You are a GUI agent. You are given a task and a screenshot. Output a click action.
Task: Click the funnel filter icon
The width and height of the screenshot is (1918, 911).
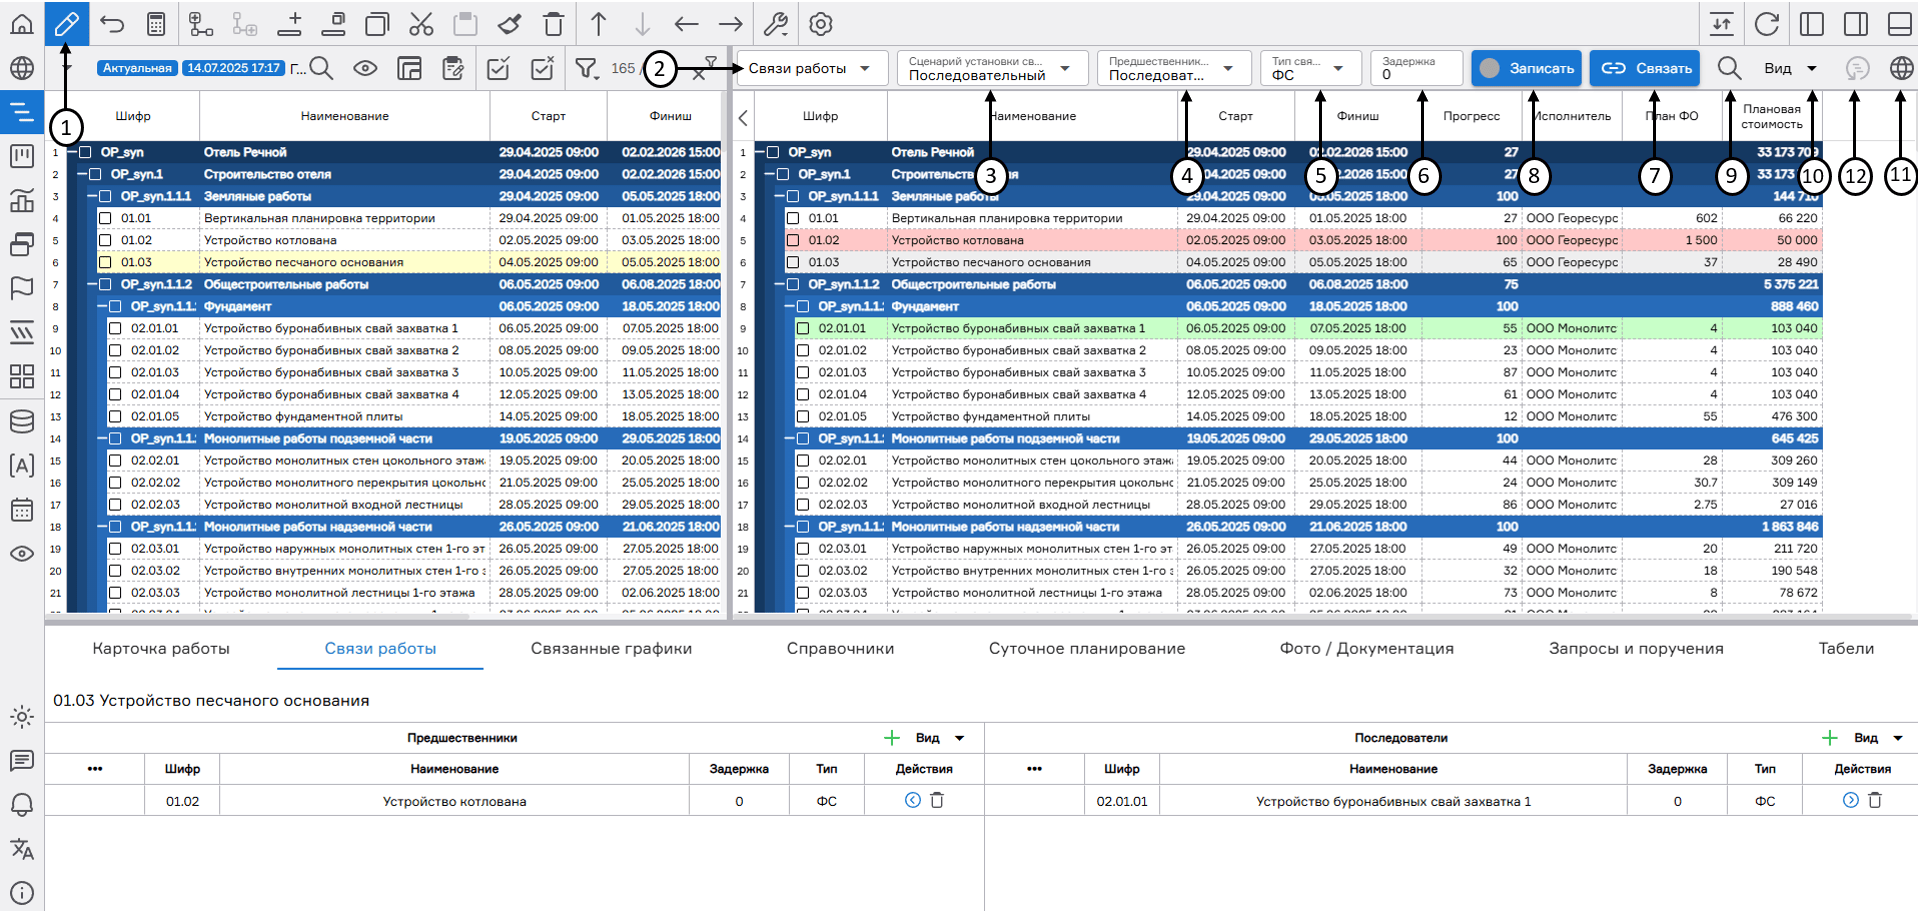click(x=586, y=68)
